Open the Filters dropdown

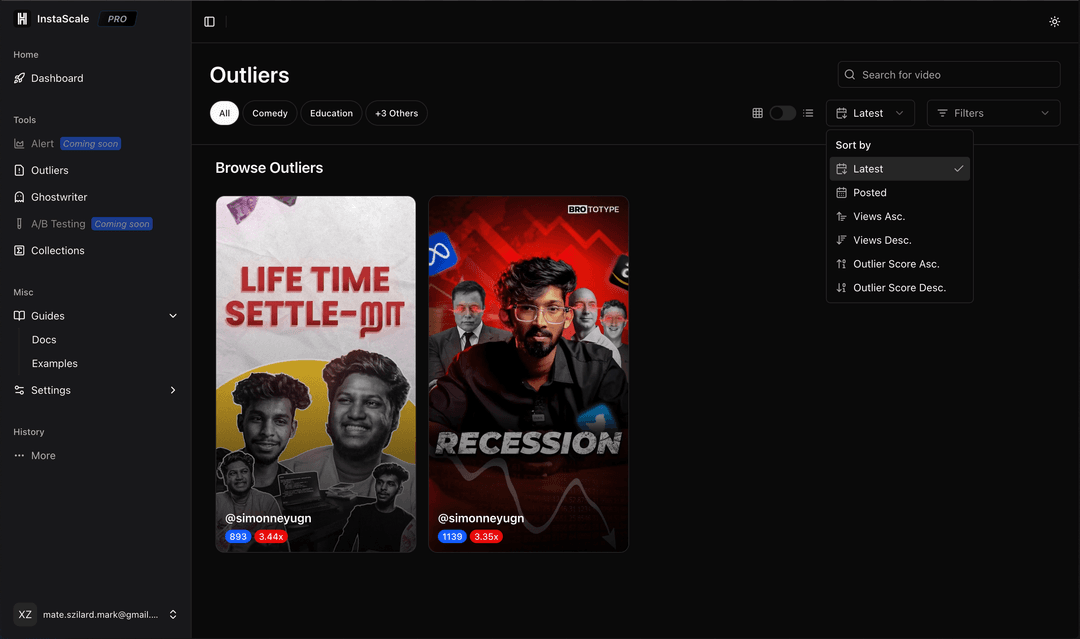[x=993, y=113]
